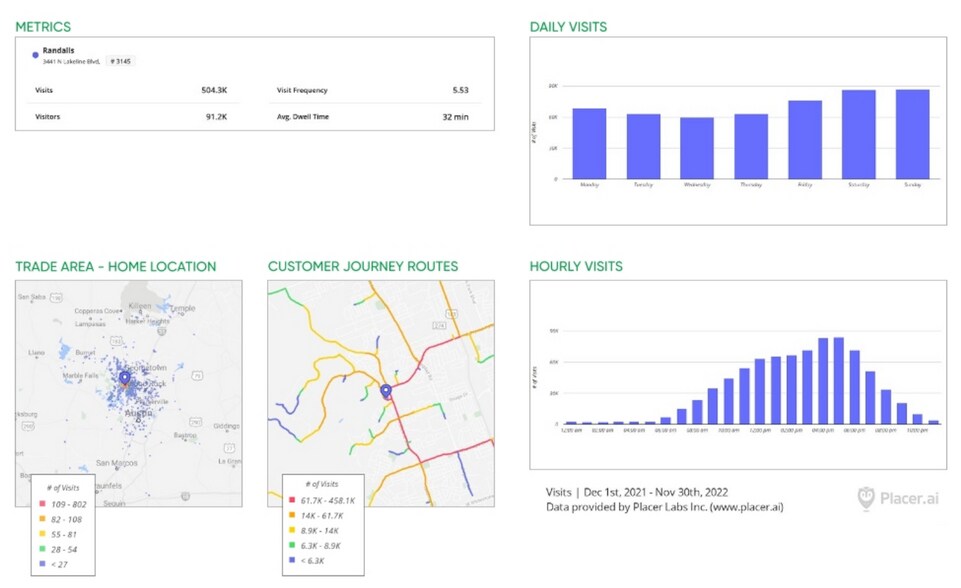This screenshot has width=961, height=588.
Task: Click the Wednesday bar in Daily Visits
Action: (697, 148)
